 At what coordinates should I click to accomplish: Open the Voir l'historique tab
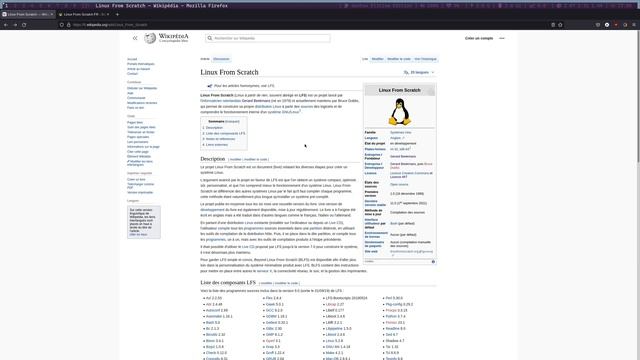(x=425, y=59)
